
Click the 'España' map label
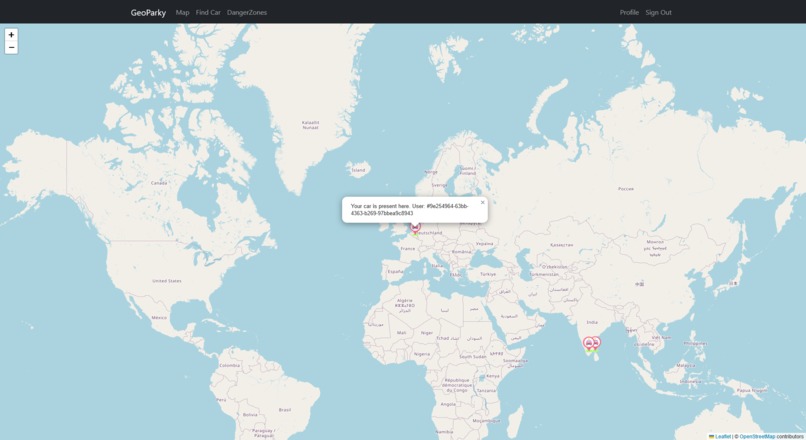click(395, 271)
